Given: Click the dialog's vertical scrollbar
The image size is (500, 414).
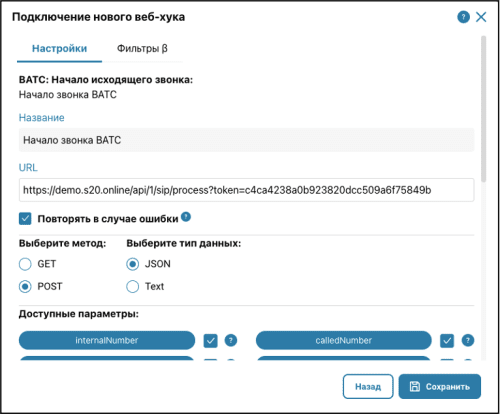Looking at the screenshot, I should point(483,109).
